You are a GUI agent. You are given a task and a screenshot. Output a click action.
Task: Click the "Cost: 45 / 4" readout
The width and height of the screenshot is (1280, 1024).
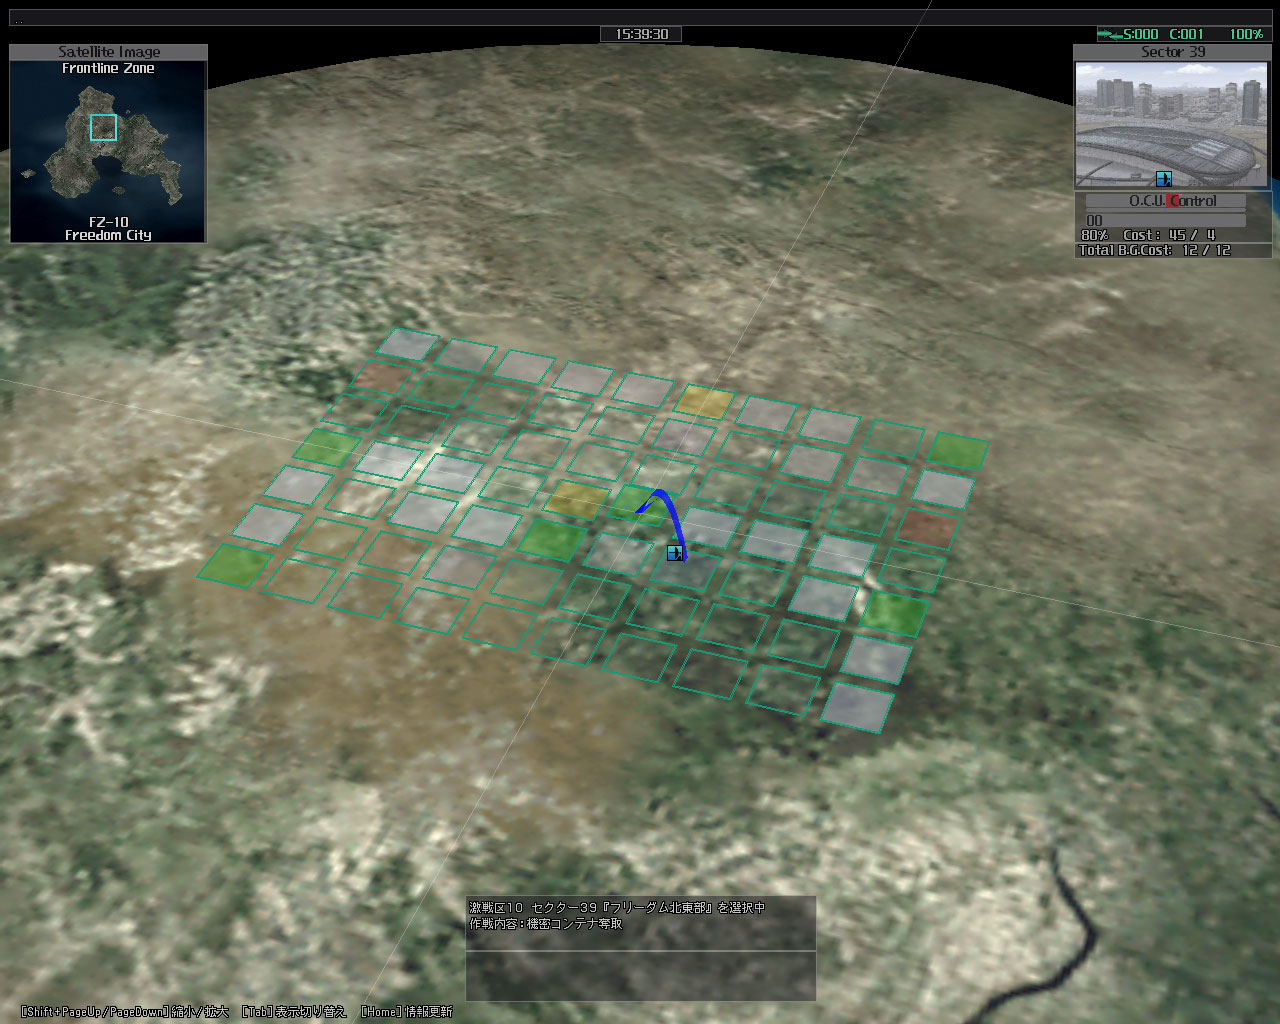click(1169, 235)
